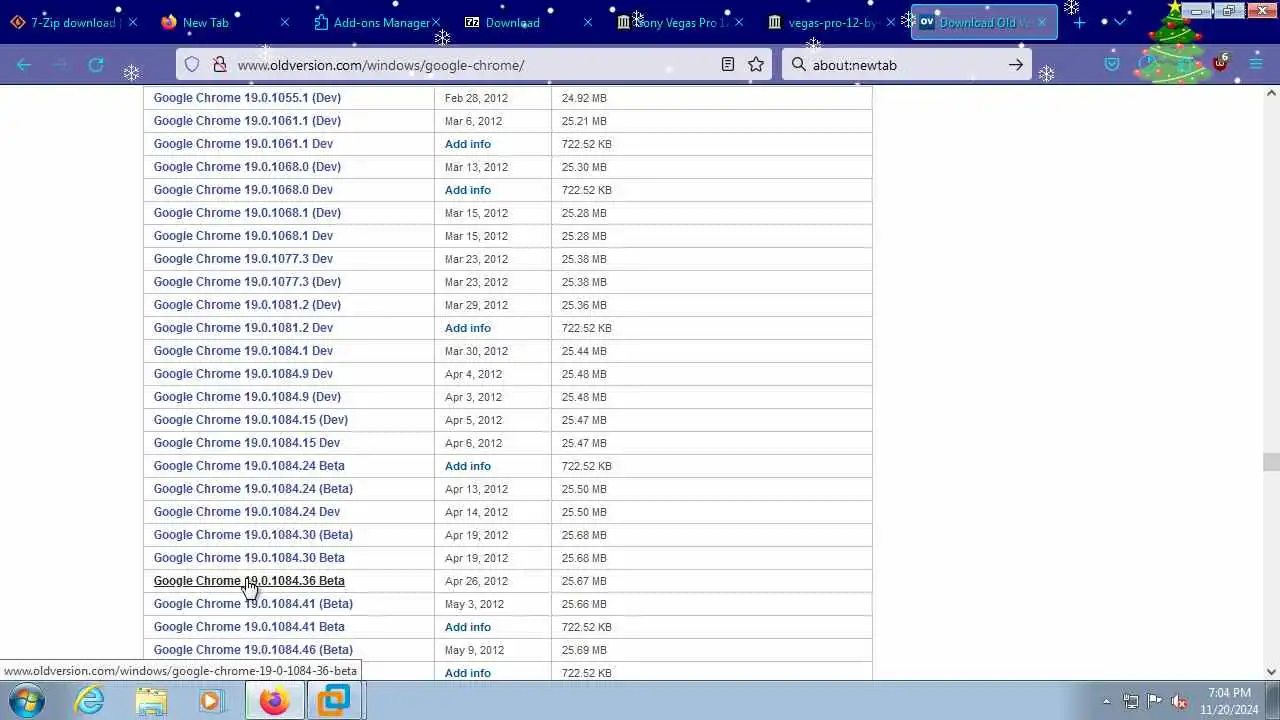The width and height of the screenshot is (1280, 720).
Task: Open Google Chrome 19.0.1084.30 (Beta) link
Action: [x=253, y=535]
